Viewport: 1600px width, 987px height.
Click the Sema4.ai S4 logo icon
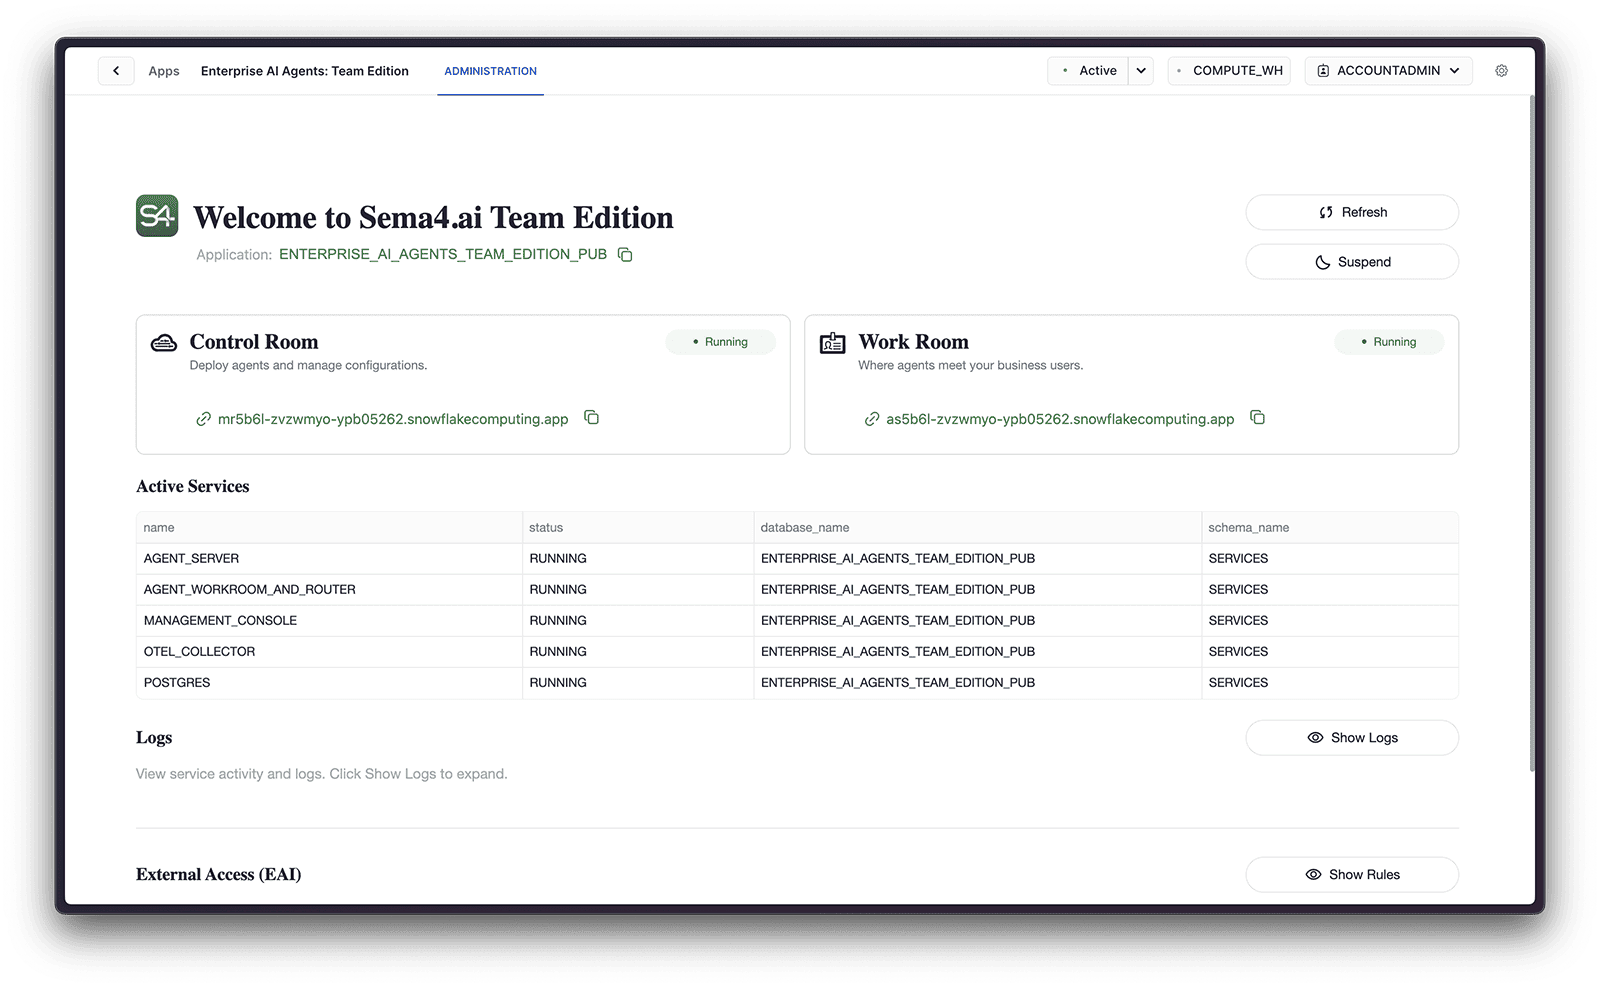click(x=156, y=215)
